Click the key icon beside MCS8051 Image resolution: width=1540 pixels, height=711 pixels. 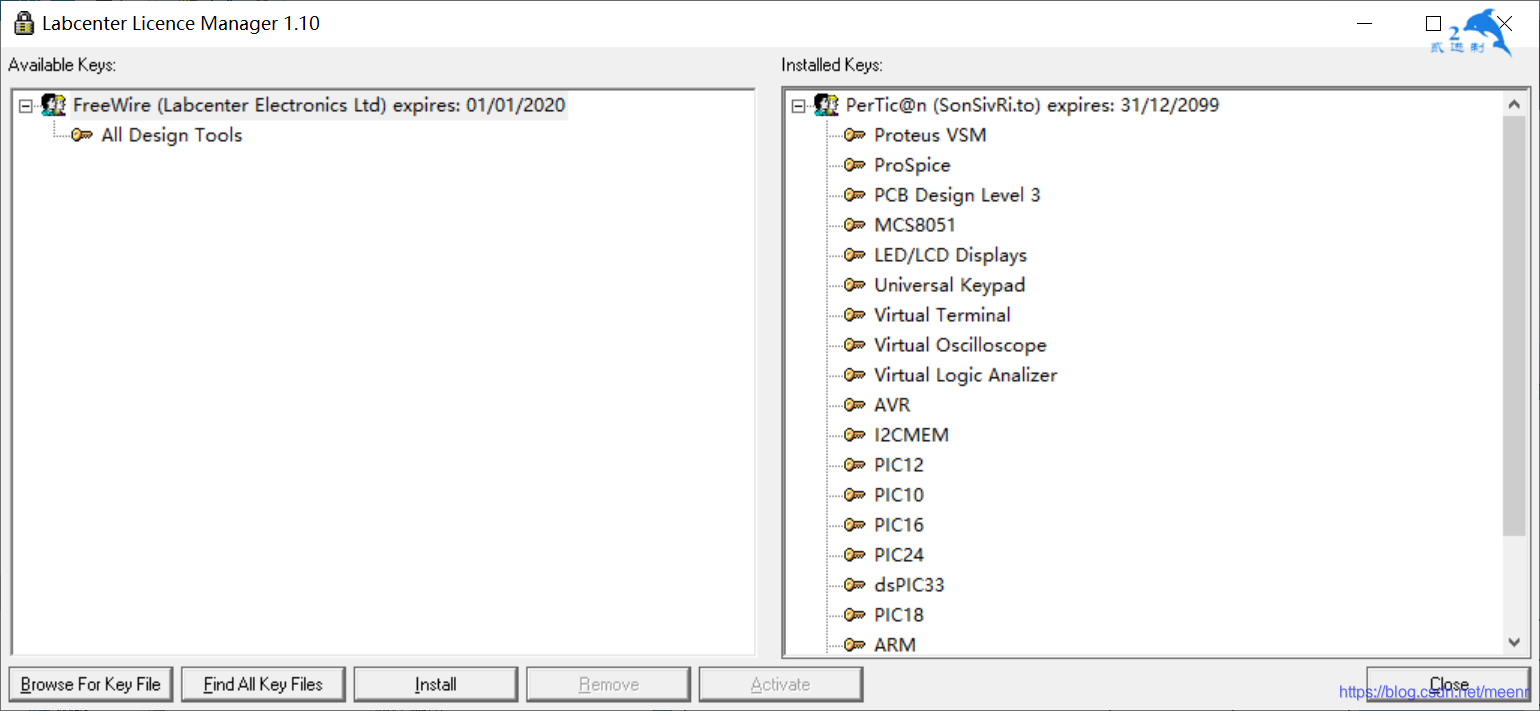click(x=855, y=225)
